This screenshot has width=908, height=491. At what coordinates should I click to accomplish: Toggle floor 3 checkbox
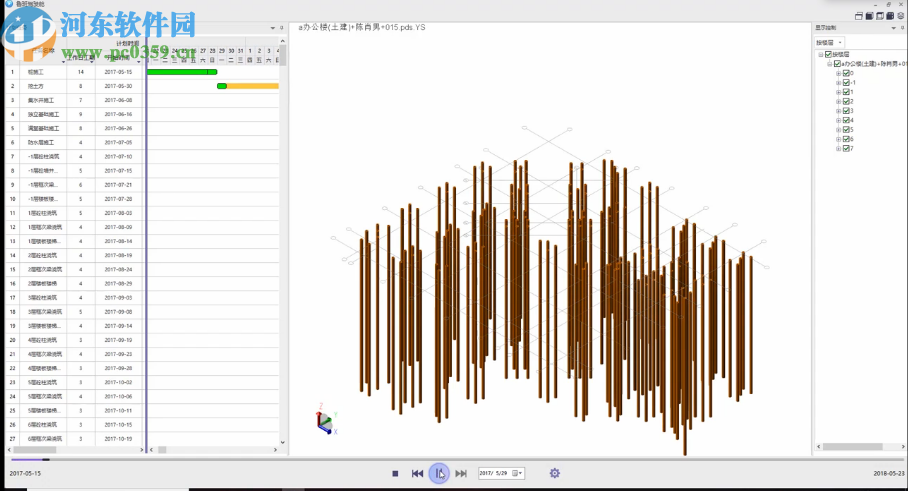846,111
